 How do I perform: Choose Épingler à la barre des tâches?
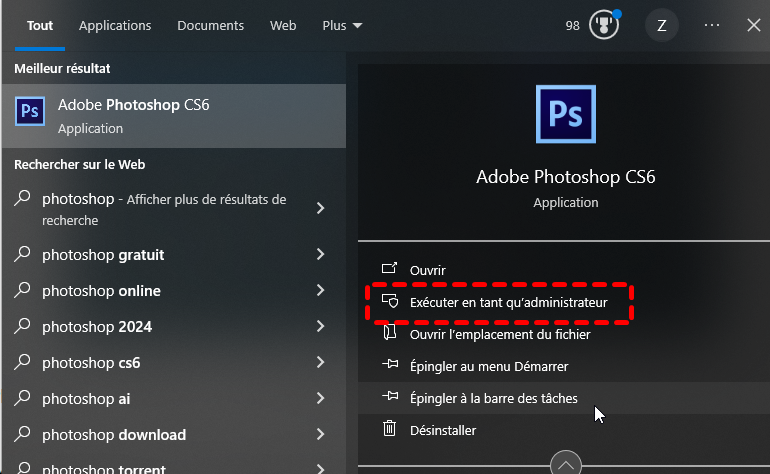(493, 398)
